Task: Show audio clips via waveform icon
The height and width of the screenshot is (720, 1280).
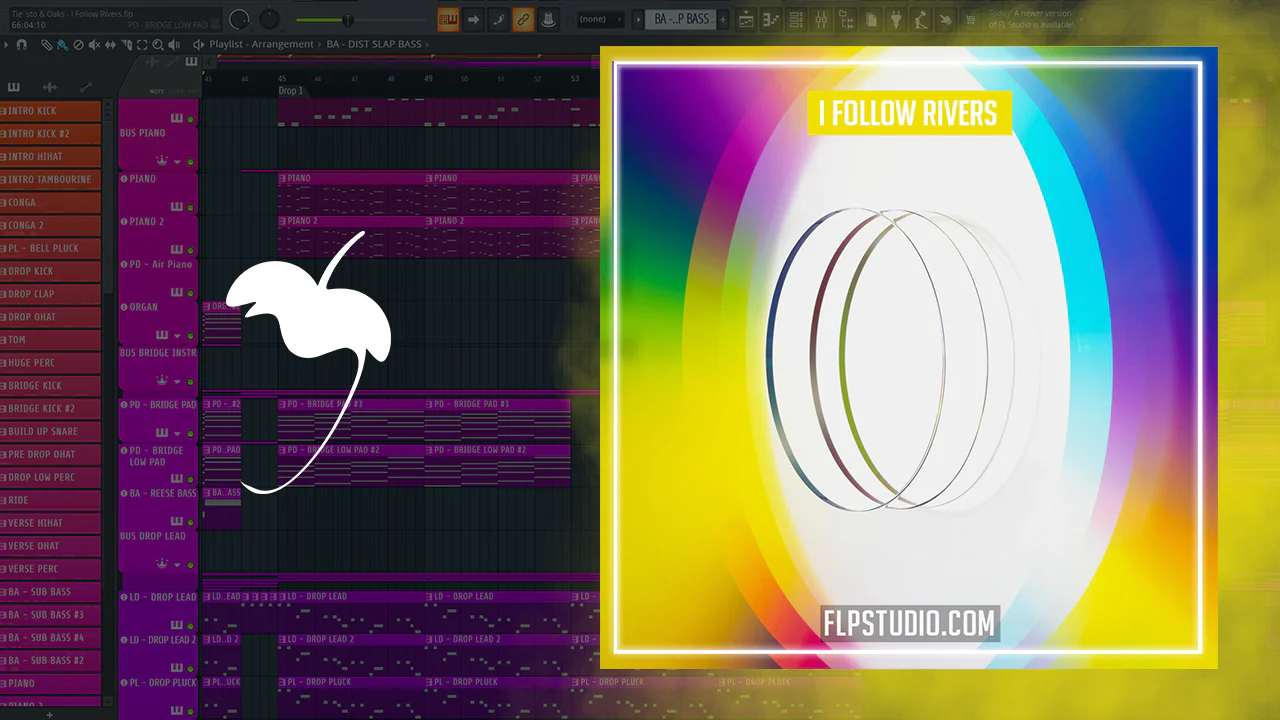Action: (x=50, y=88)
